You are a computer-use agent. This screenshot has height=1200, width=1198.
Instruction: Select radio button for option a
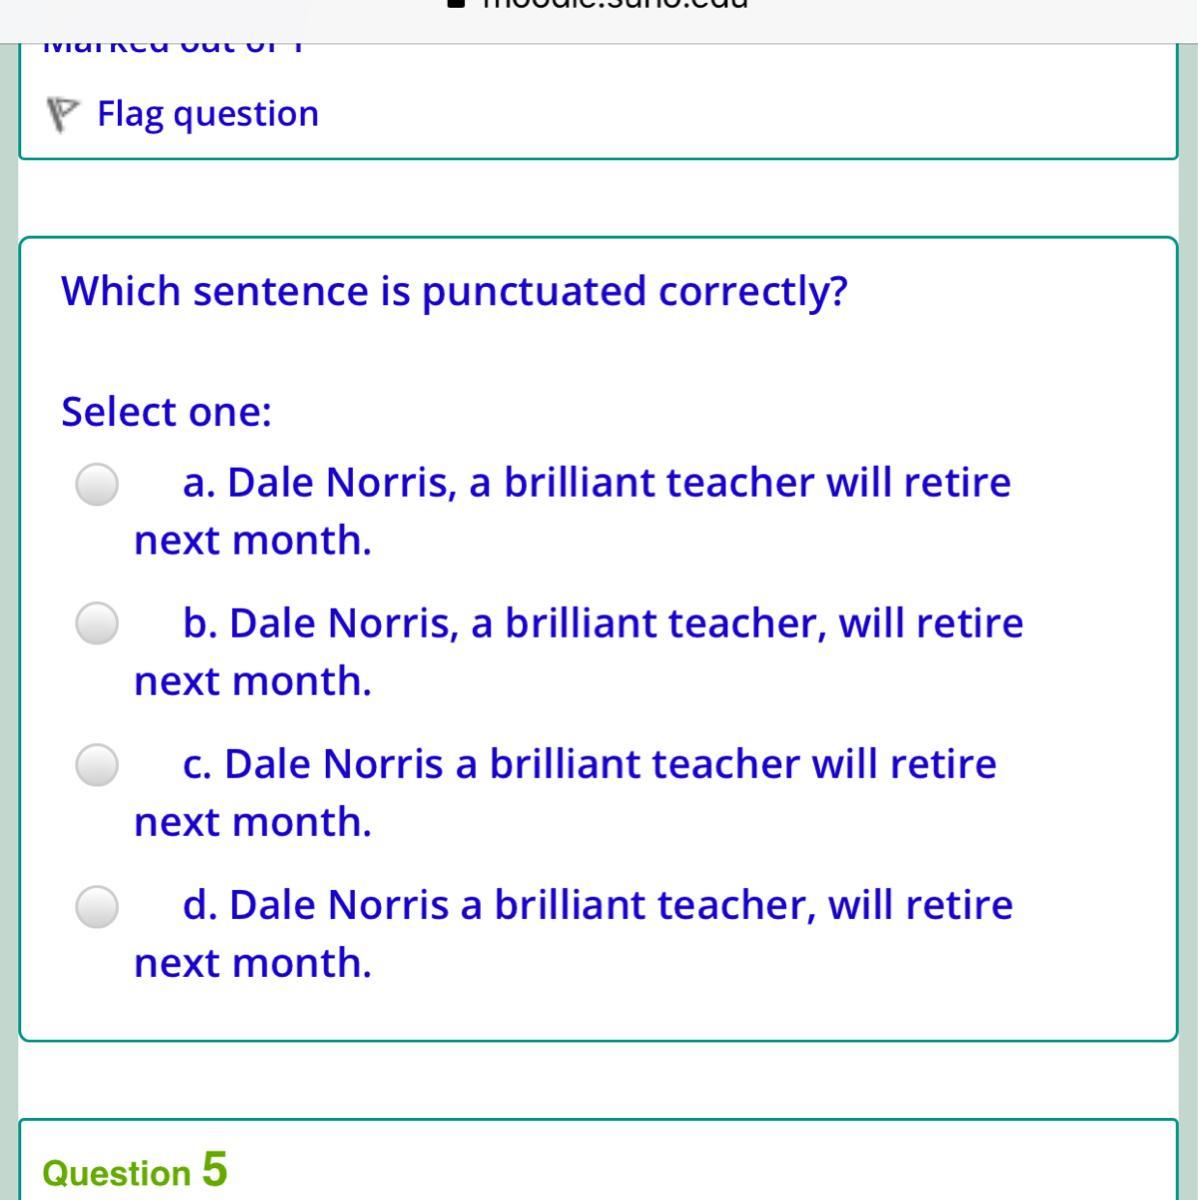[x=97, y=484]
